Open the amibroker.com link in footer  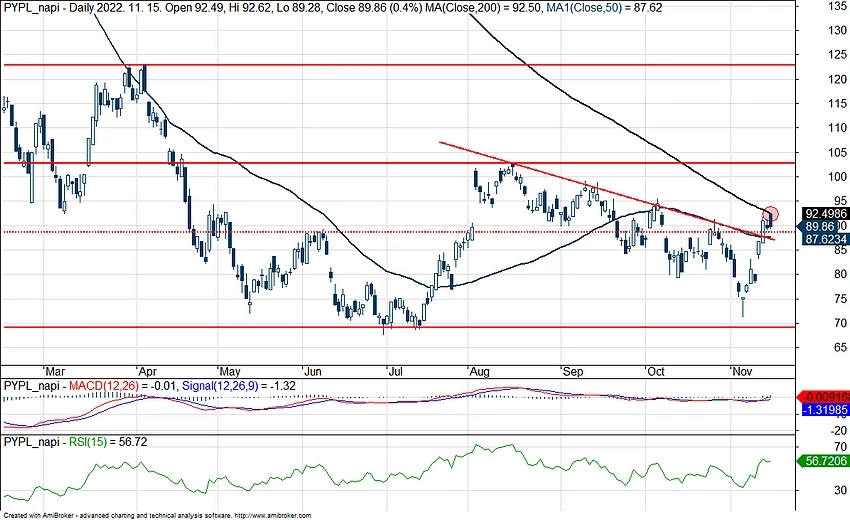coord(273,516)
